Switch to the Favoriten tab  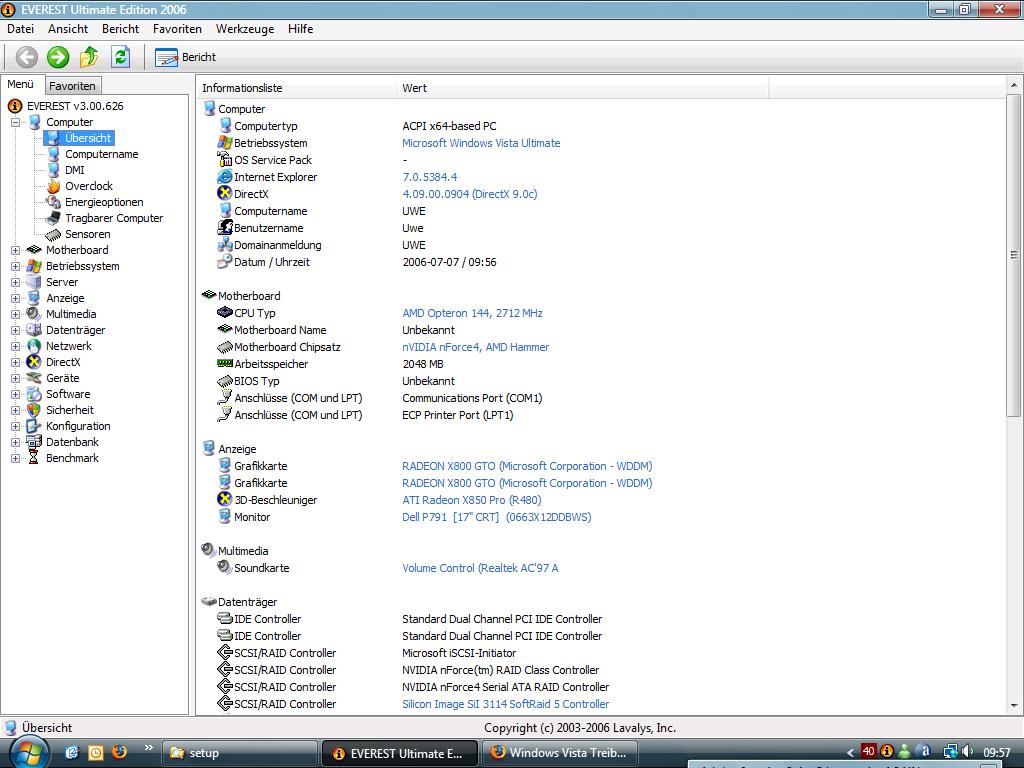coord(72,86)
